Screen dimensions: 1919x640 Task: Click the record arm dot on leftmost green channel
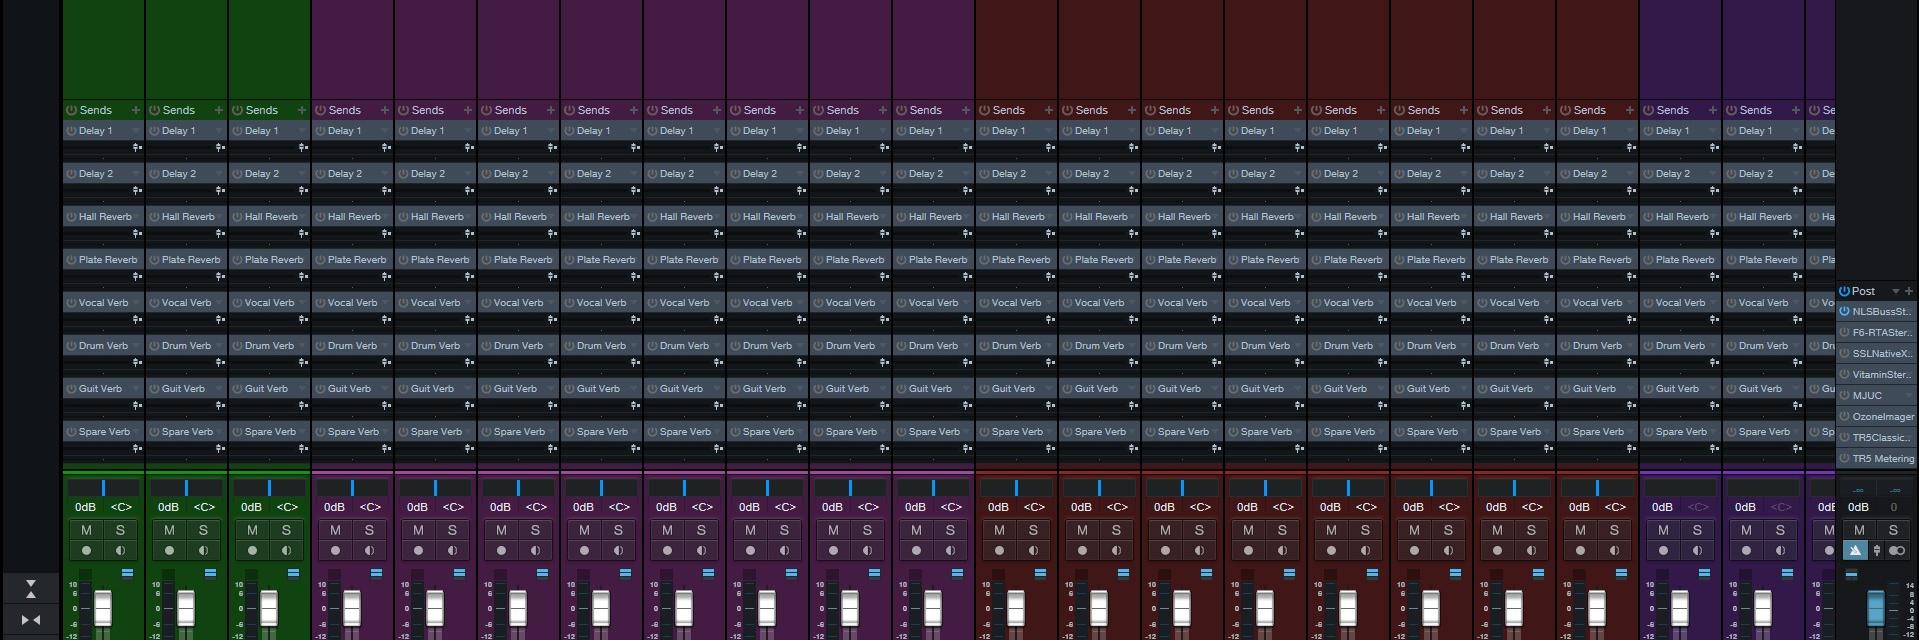point(86,550)
